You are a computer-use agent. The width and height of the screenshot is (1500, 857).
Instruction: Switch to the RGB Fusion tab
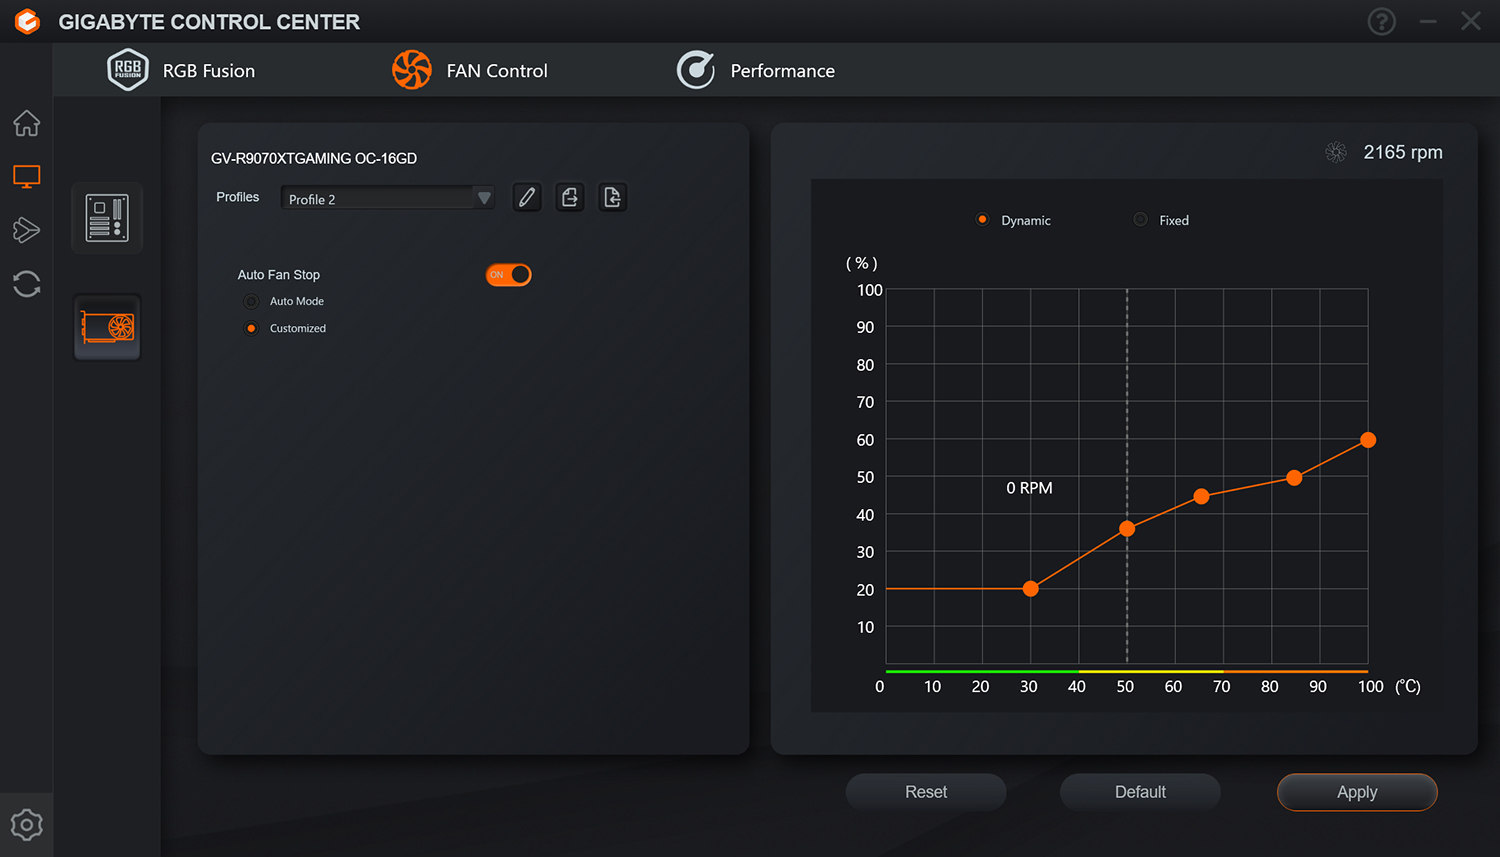(181, 70)
